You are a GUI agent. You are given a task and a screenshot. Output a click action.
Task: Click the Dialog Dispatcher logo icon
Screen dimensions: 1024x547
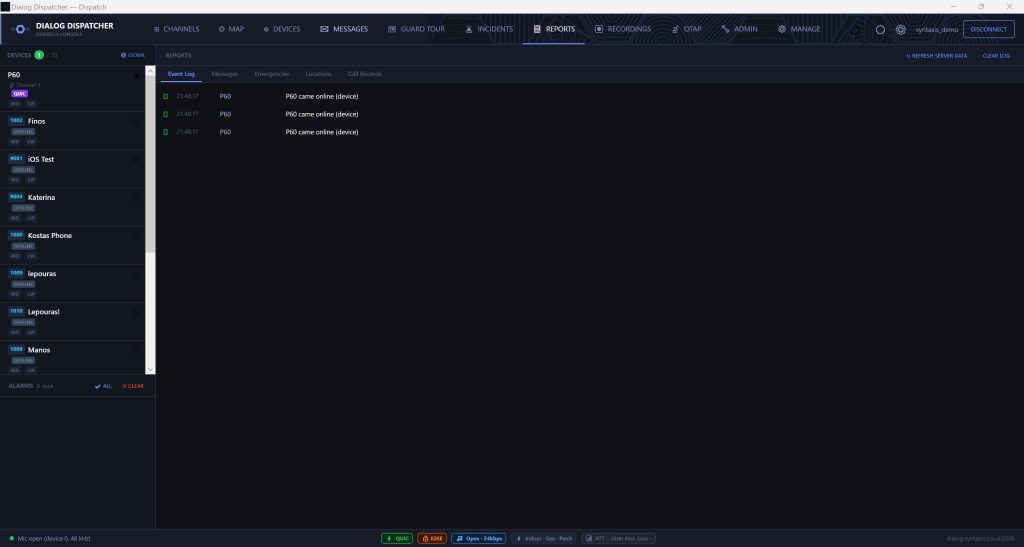click(x=20, y=29)
